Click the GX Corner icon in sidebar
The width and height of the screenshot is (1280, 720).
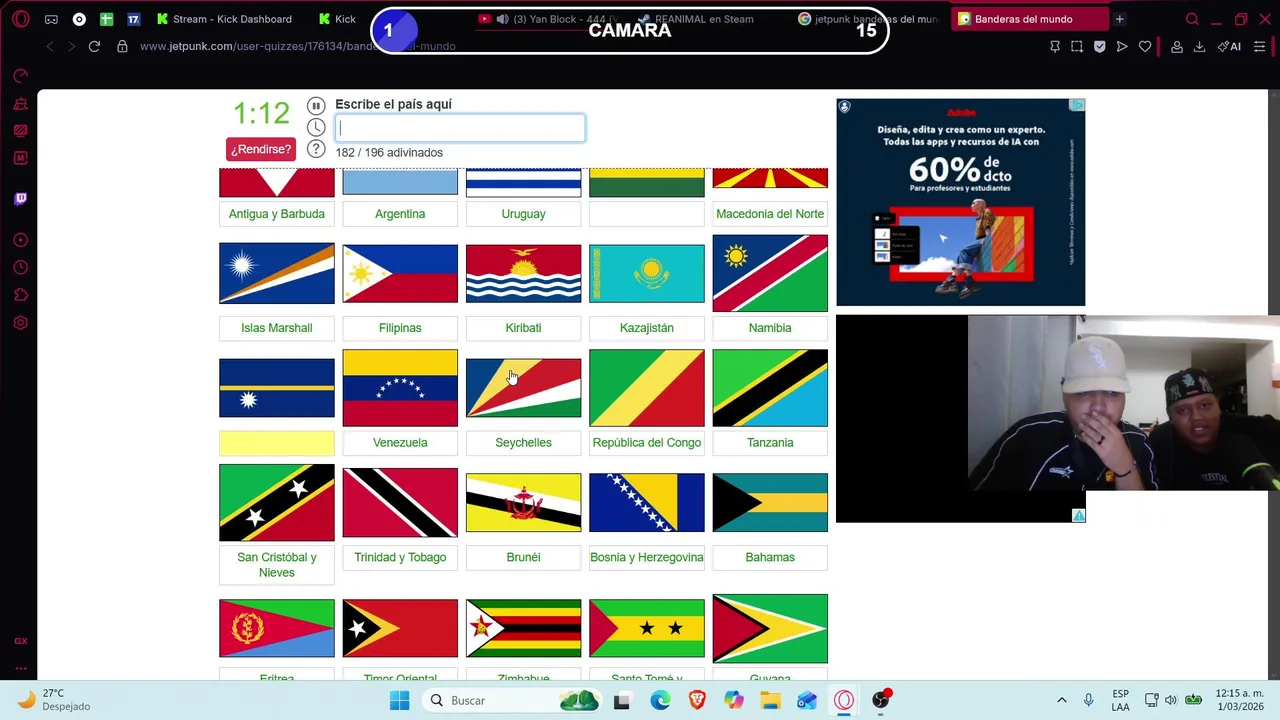(21, 641)
